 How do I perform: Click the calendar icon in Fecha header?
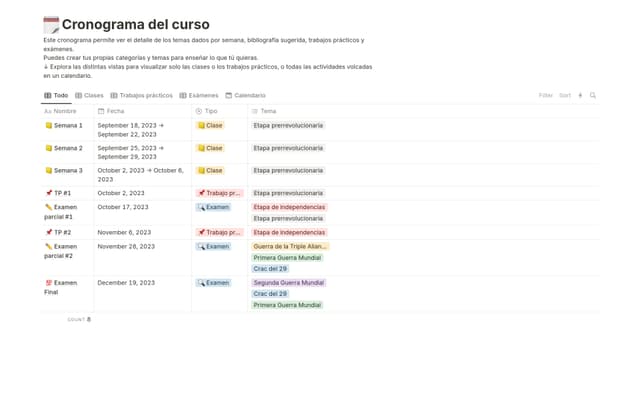[x=101, y=111]
